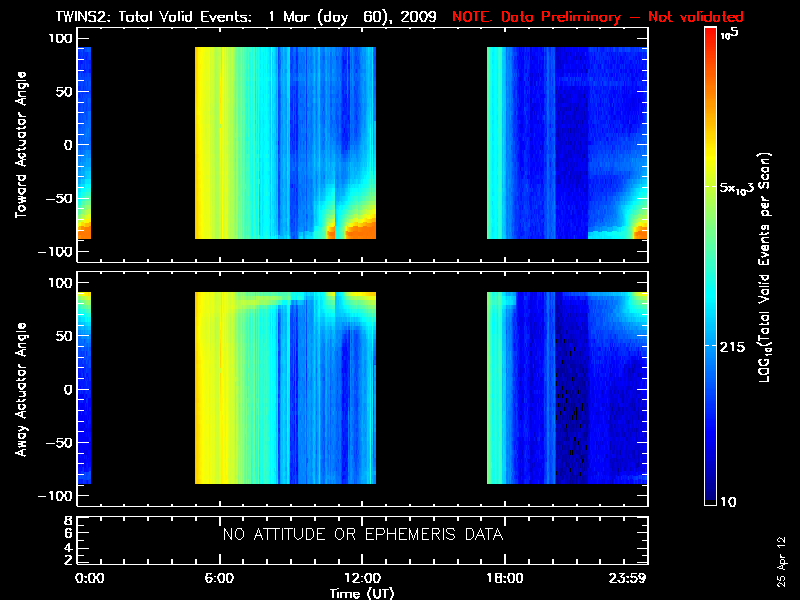Click the 215 color bar label

(x=732, y=347)
